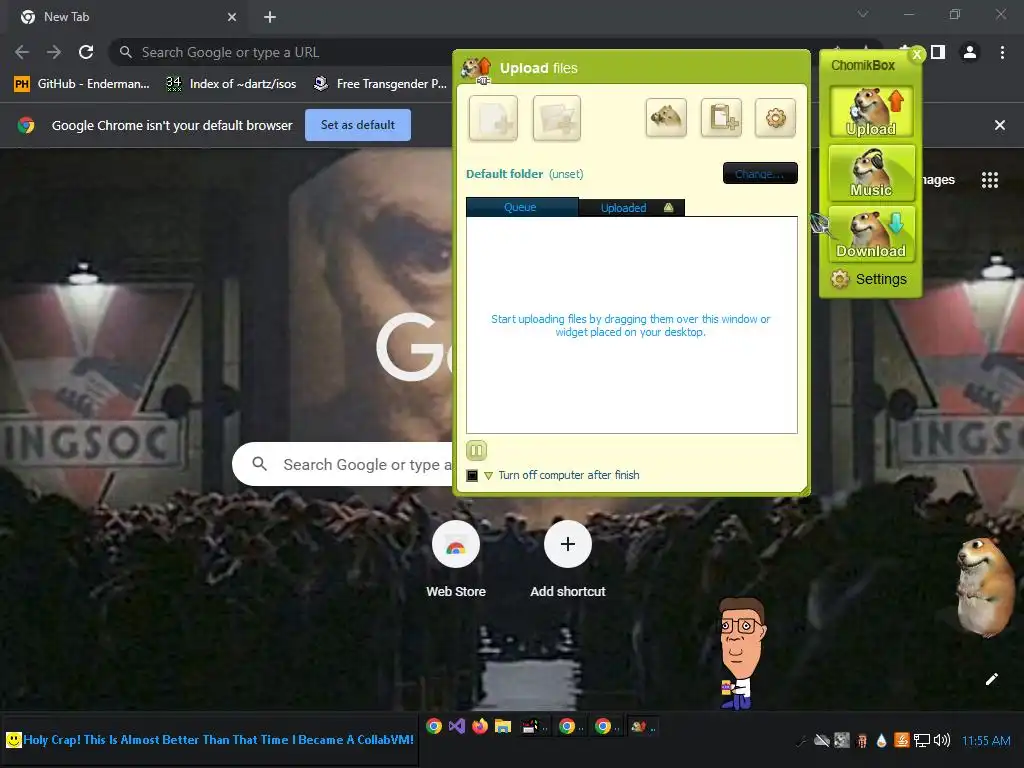
Task: Open the Google apps grid
Action: [x=990, y=180]
